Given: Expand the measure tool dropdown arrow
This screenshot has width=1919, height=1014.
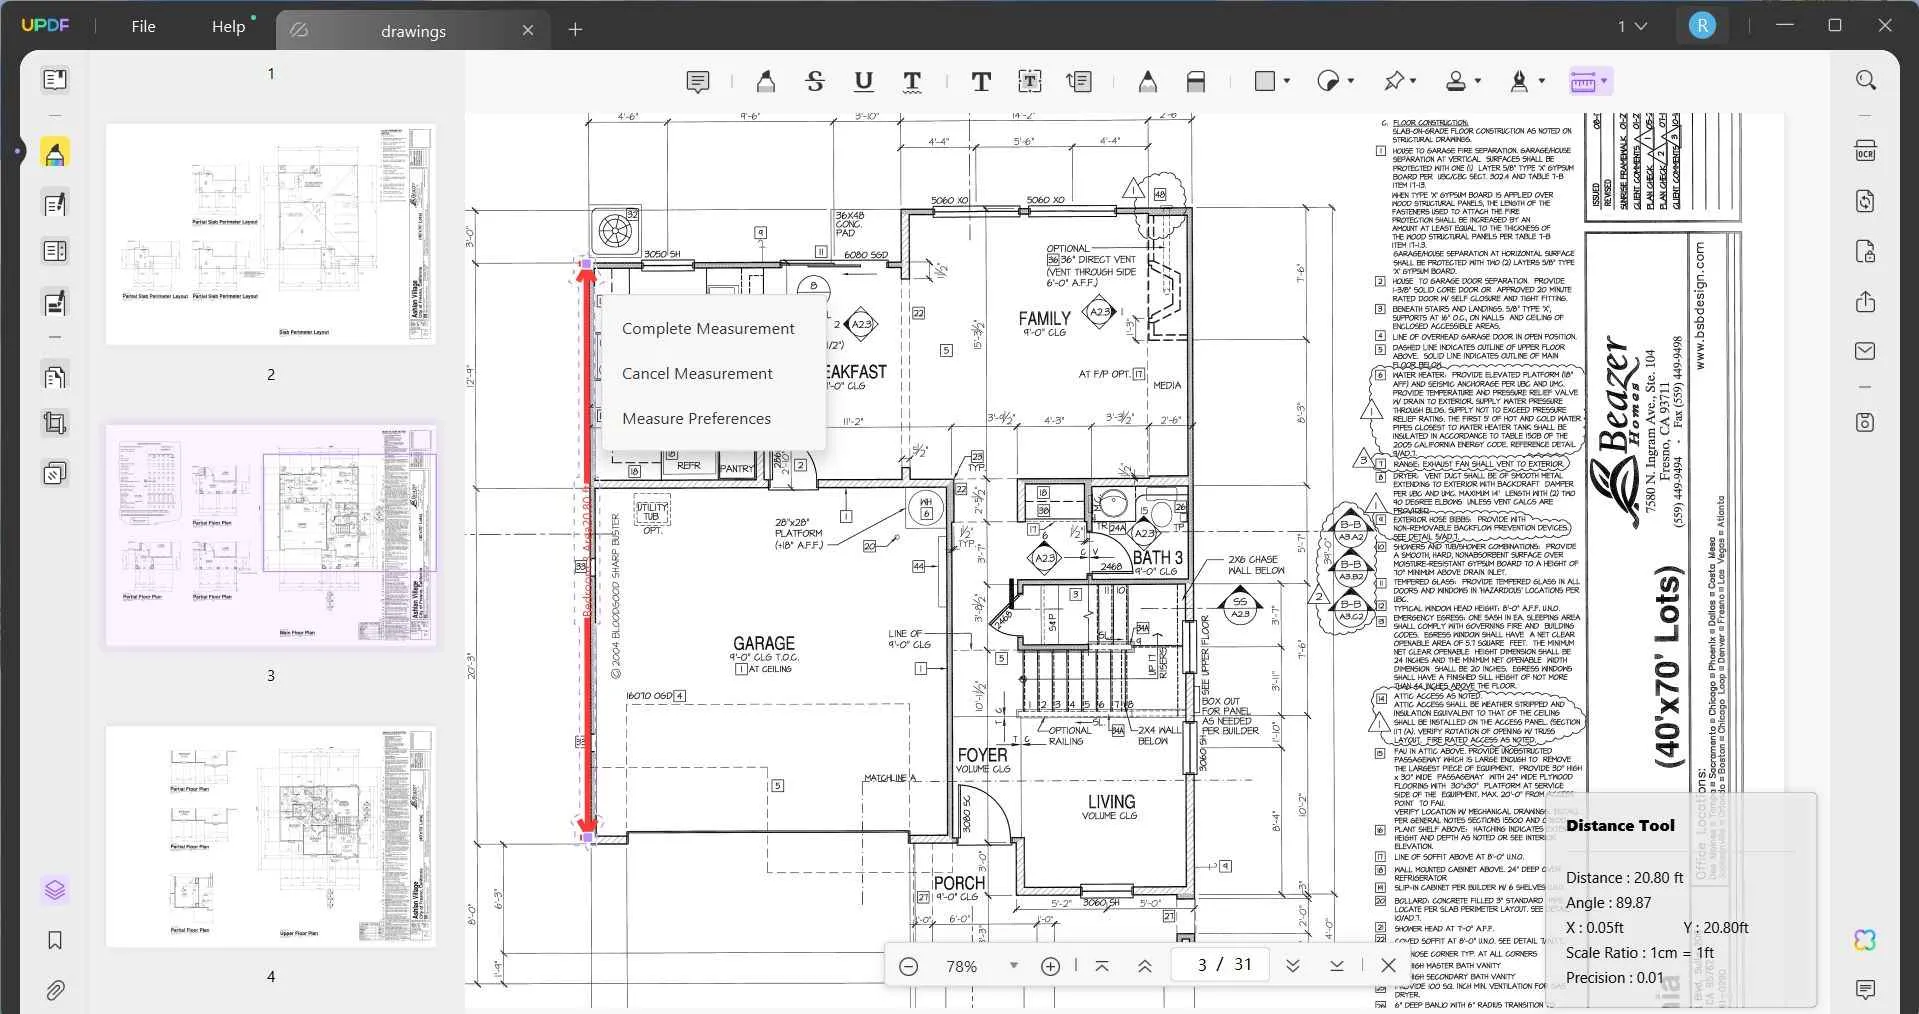Looking at the screenshot, I should coord(1604,81).
